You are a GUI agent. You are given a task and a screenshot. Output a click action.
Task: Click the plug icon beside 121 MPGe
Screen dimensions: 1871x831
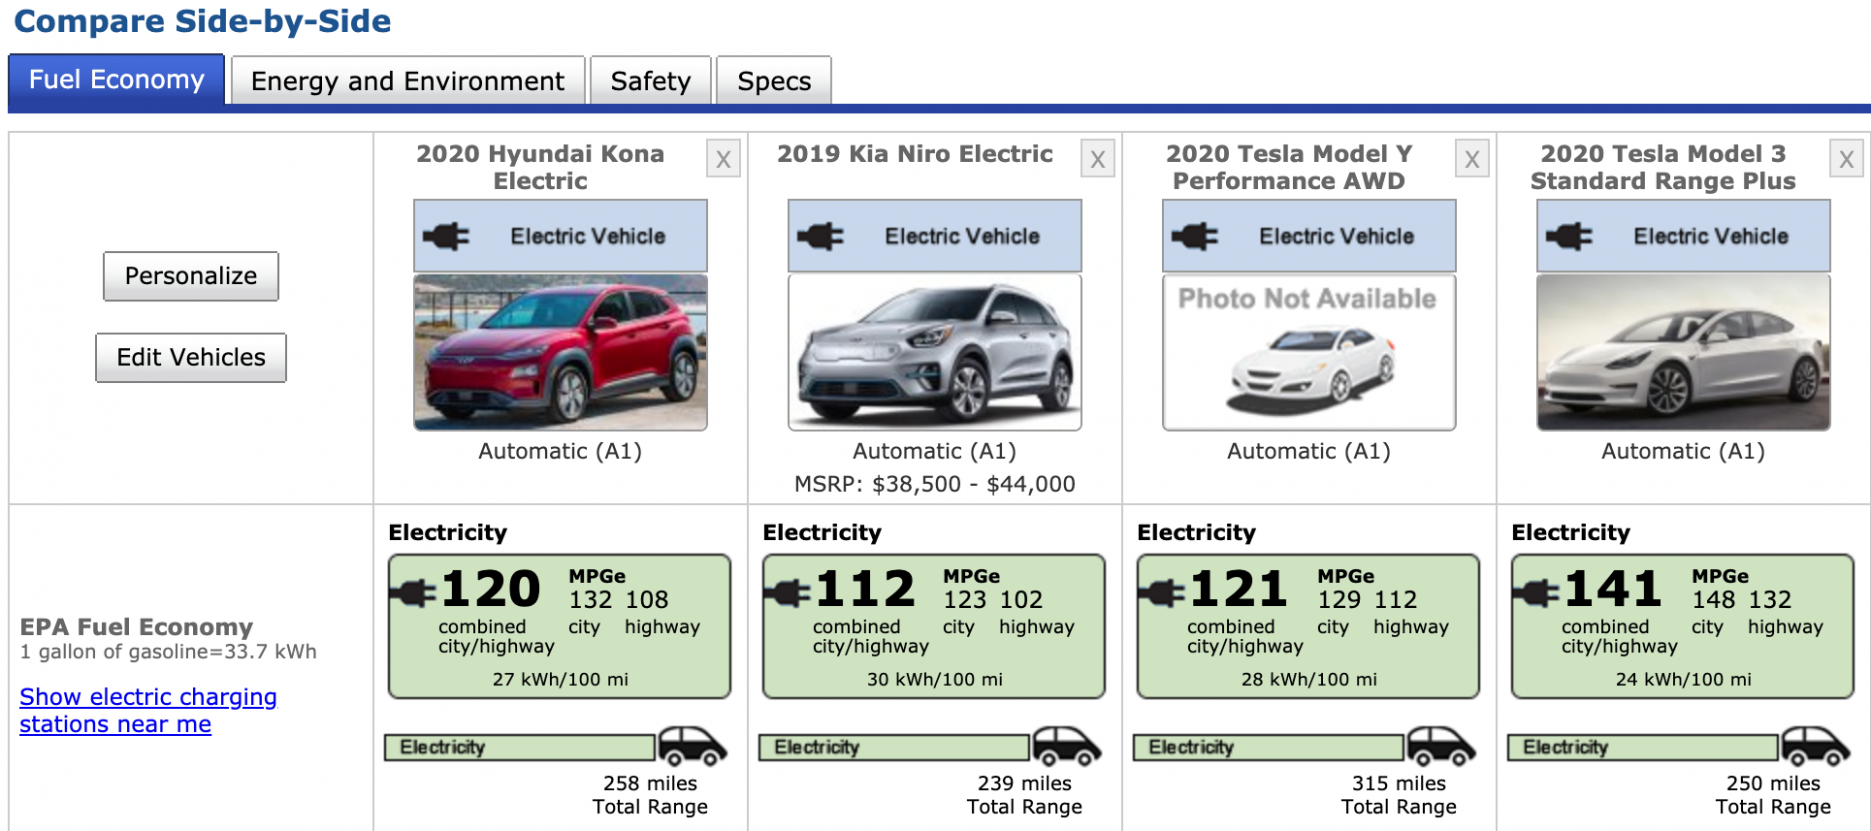[x=1162, y=593]
